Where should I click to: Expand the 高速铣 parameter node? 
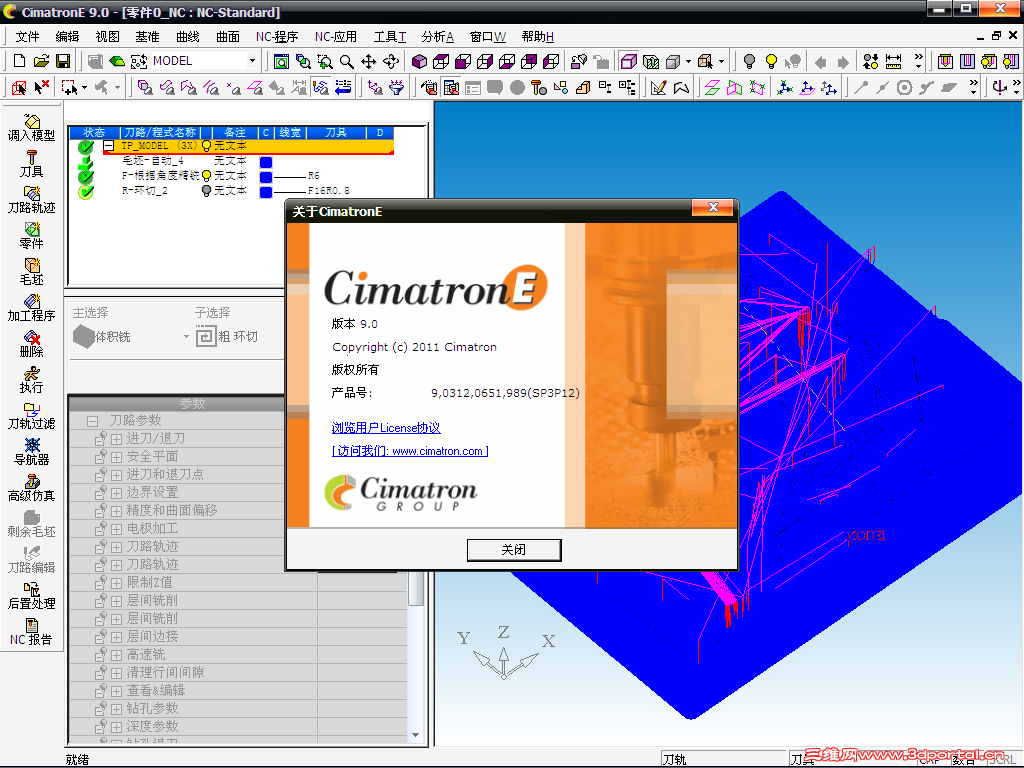click(116, 655)
